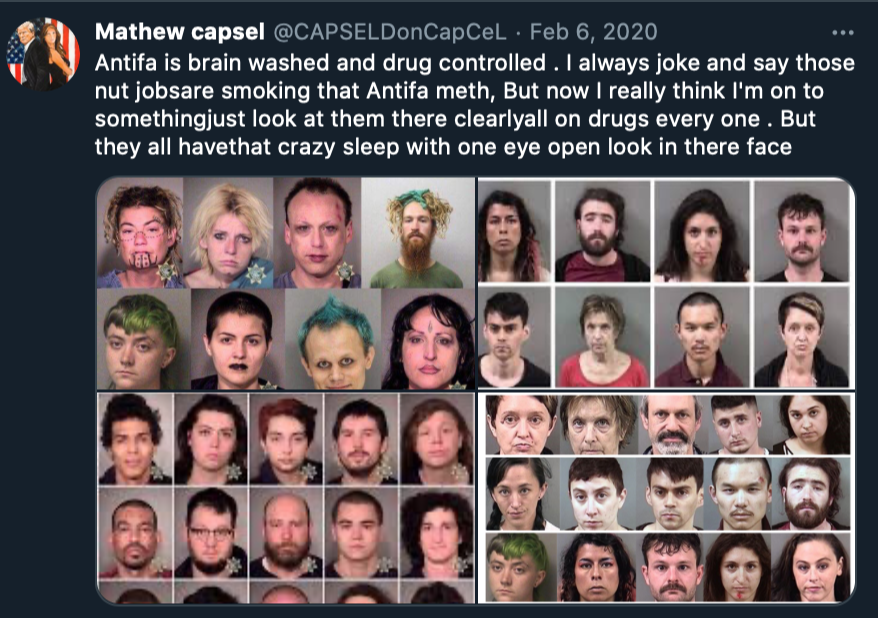
Task: Open the top-left mugshot collage image
Action: (x=286, y=283)
